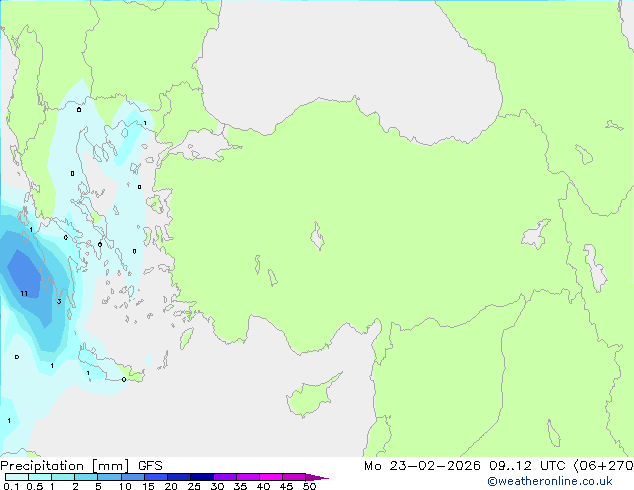
Task: Click the darkest blue precipitation area west of Greece
Action: point(24,275)
